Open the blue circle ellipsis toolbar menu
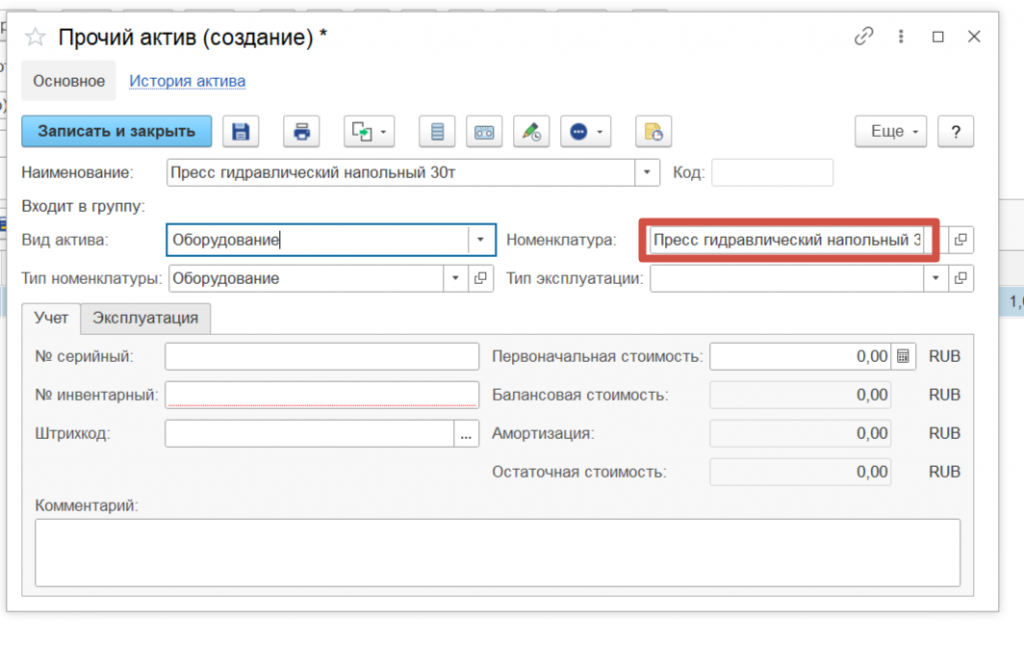The height and width of the screenshot is (645, 1024). 585,131
